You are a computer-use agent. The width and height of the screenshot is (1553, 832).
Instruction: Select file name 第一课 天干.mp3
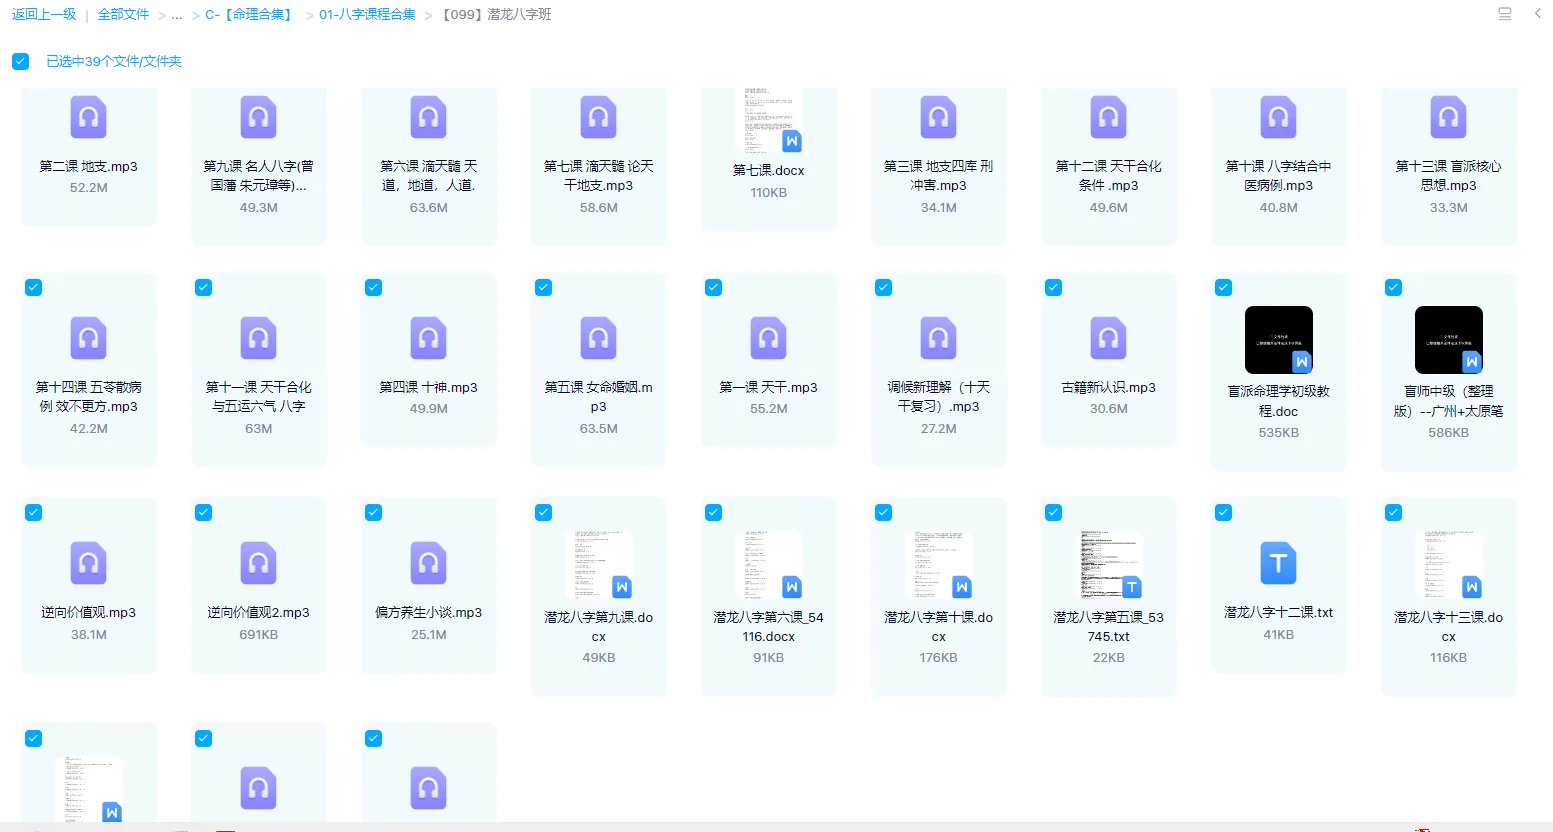click(768, 387)
